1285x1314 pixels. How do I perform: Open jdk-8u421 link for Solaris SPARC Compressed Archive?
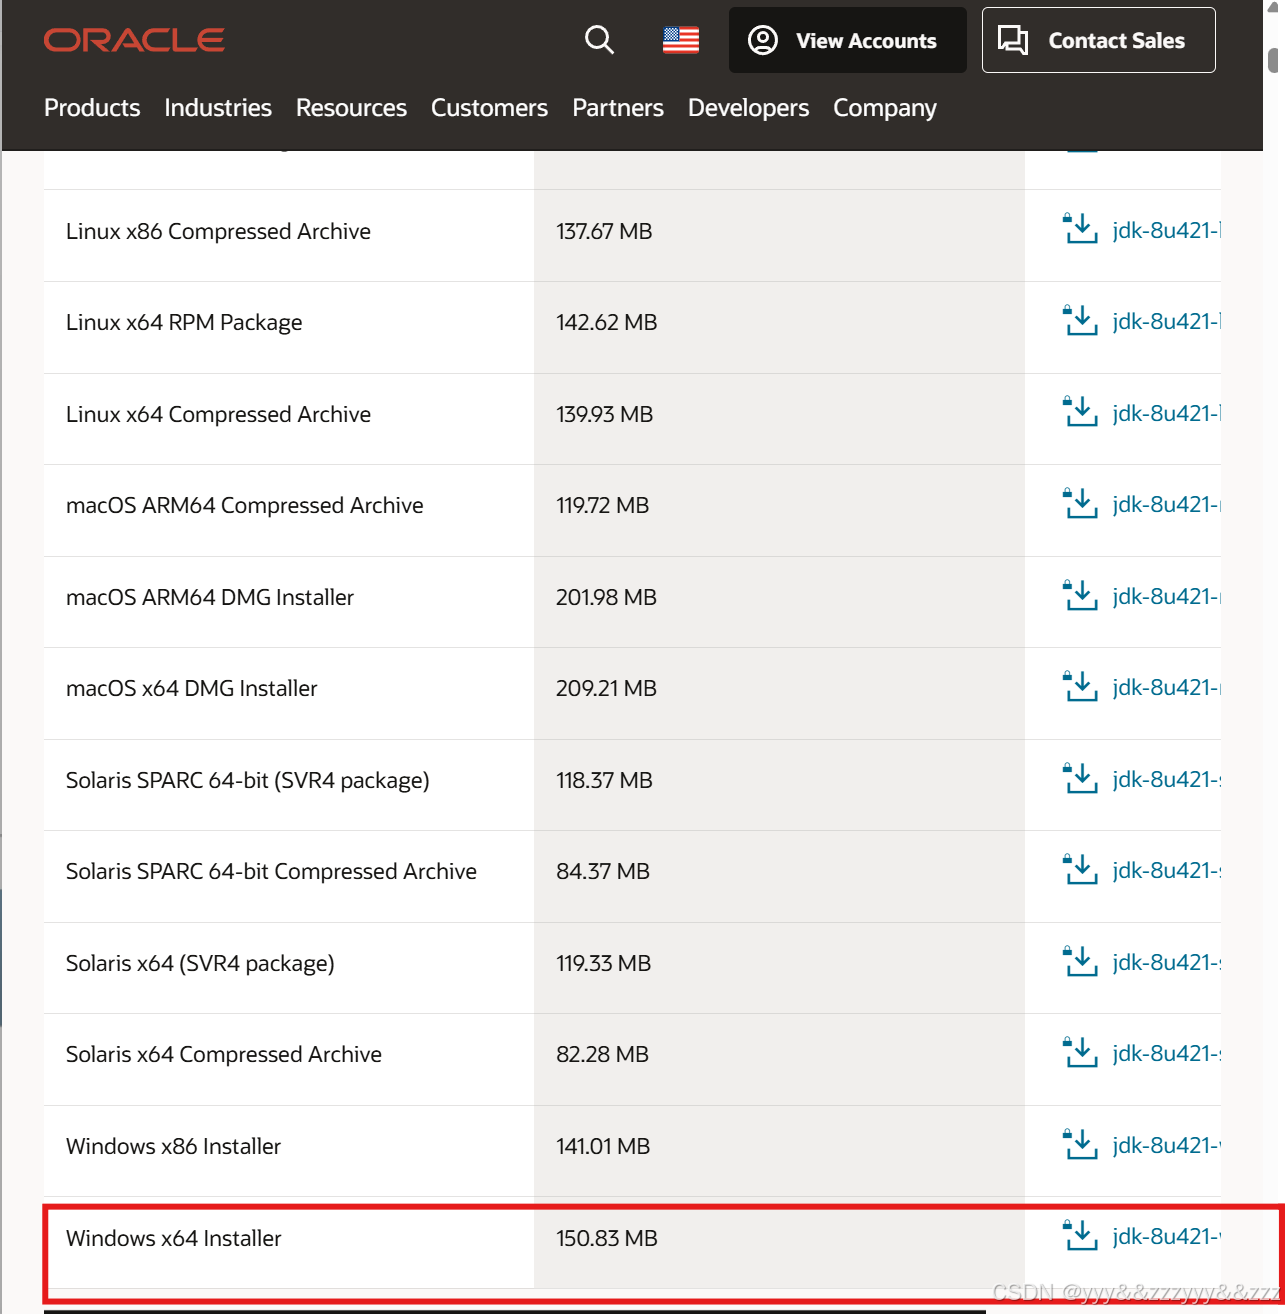pos(1167,870)
